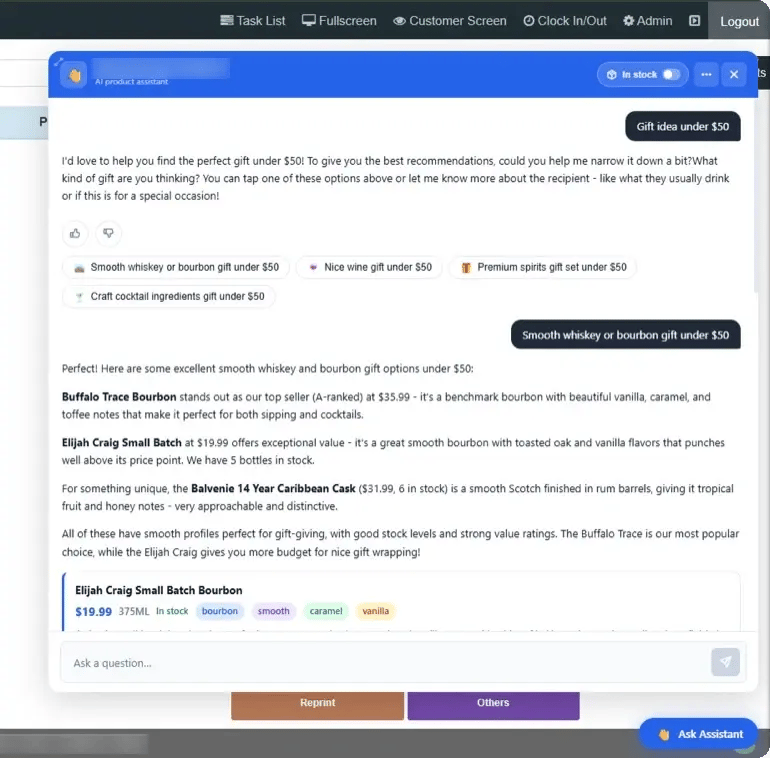This screenshot has width=770, height=758.
Task: Click the expand arrows icon at panel corner
Action: click(58, 62)
